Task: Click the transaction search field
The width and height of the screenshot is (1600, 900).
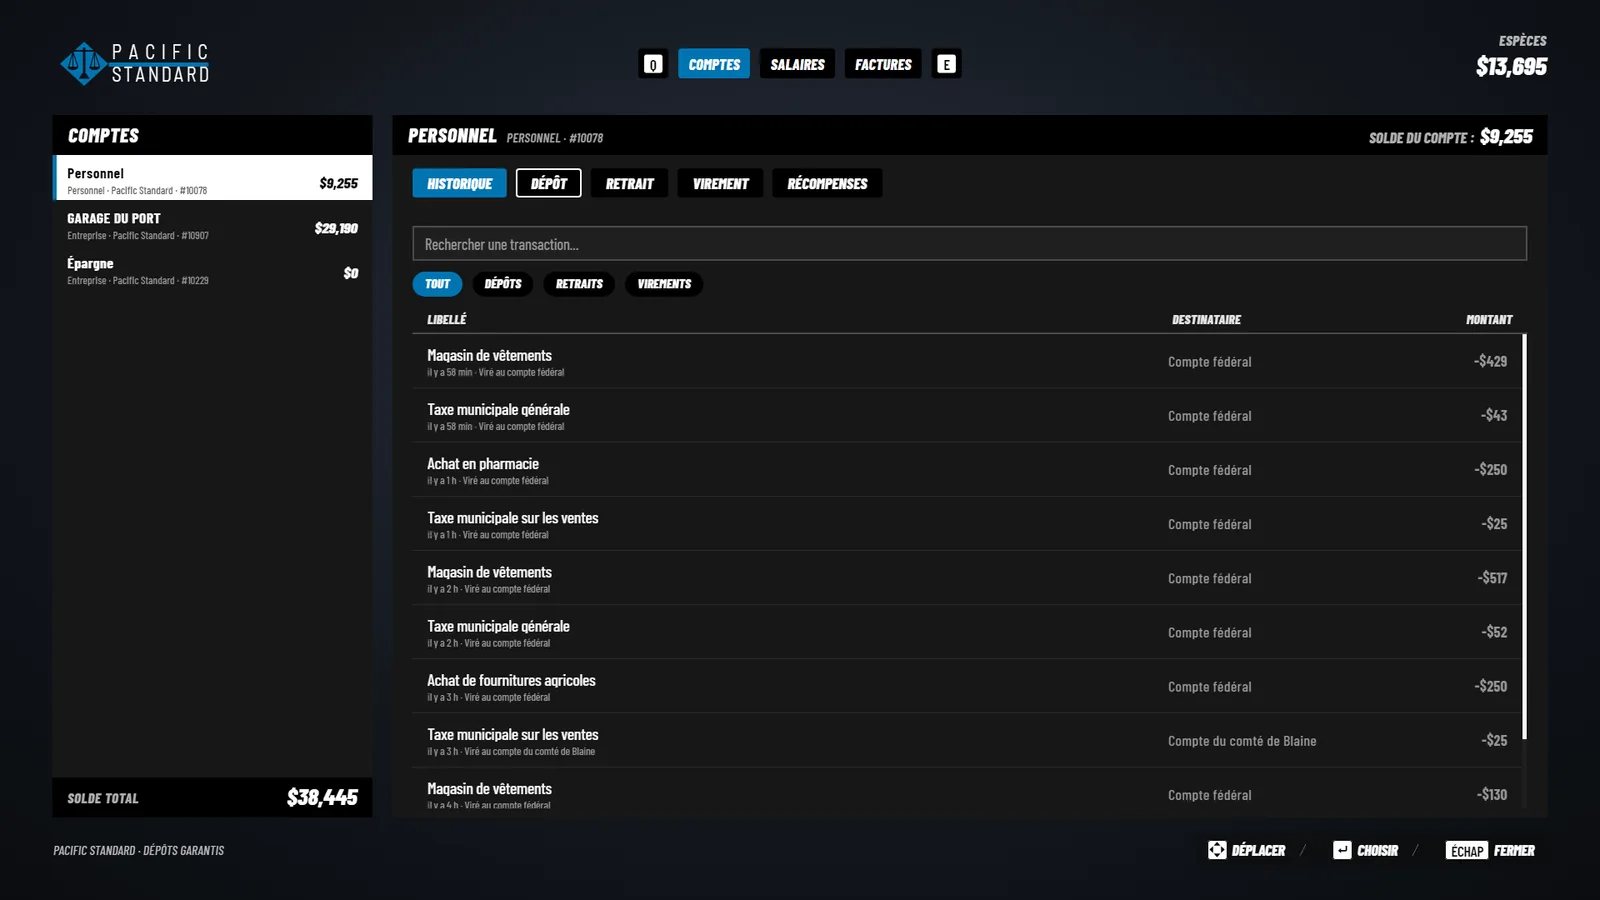Action: 969,244
